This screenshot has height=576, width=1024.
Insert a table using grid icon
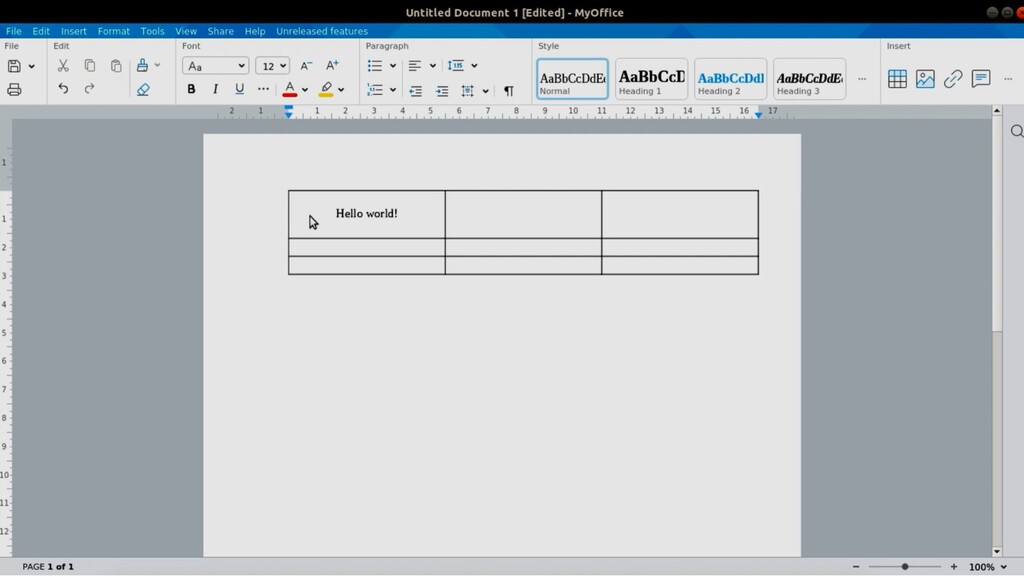click(x=897, y=79)
